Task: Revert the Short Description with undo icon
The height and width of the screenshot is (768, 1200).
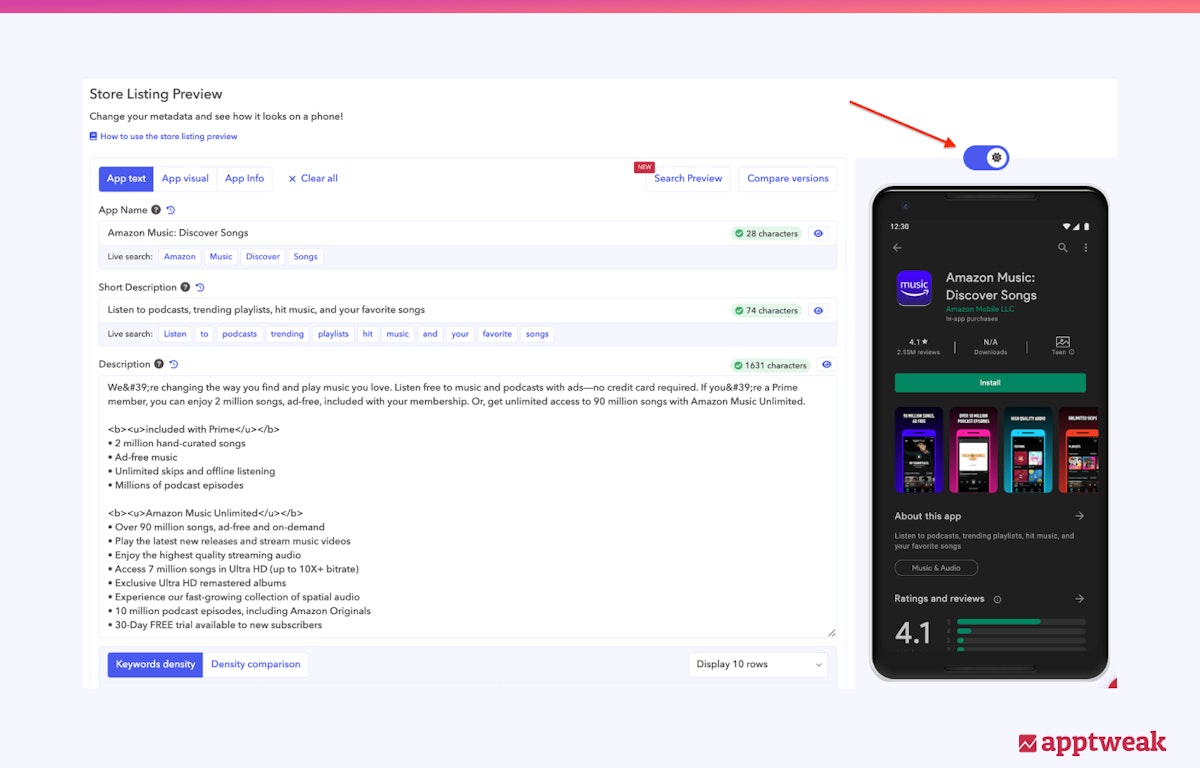Action: [x=200, y=287]
